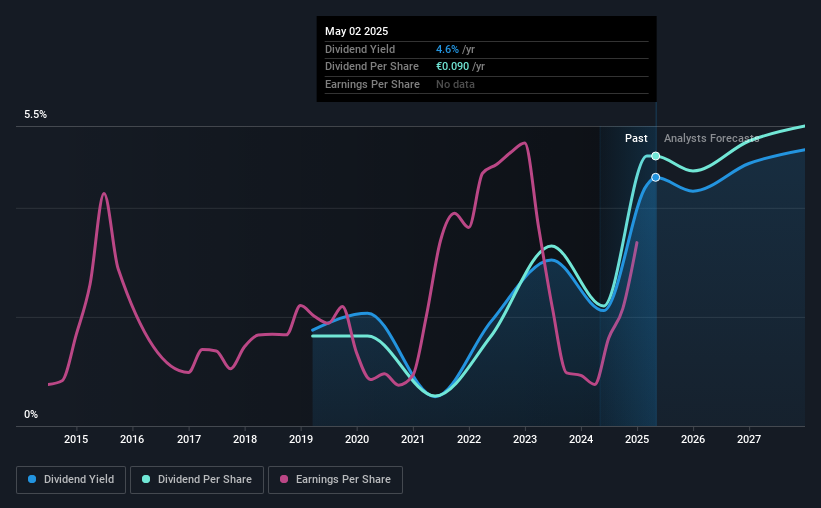
Task: Click the May 02 2025 tooltip date
Action: [x=357, y=31]
